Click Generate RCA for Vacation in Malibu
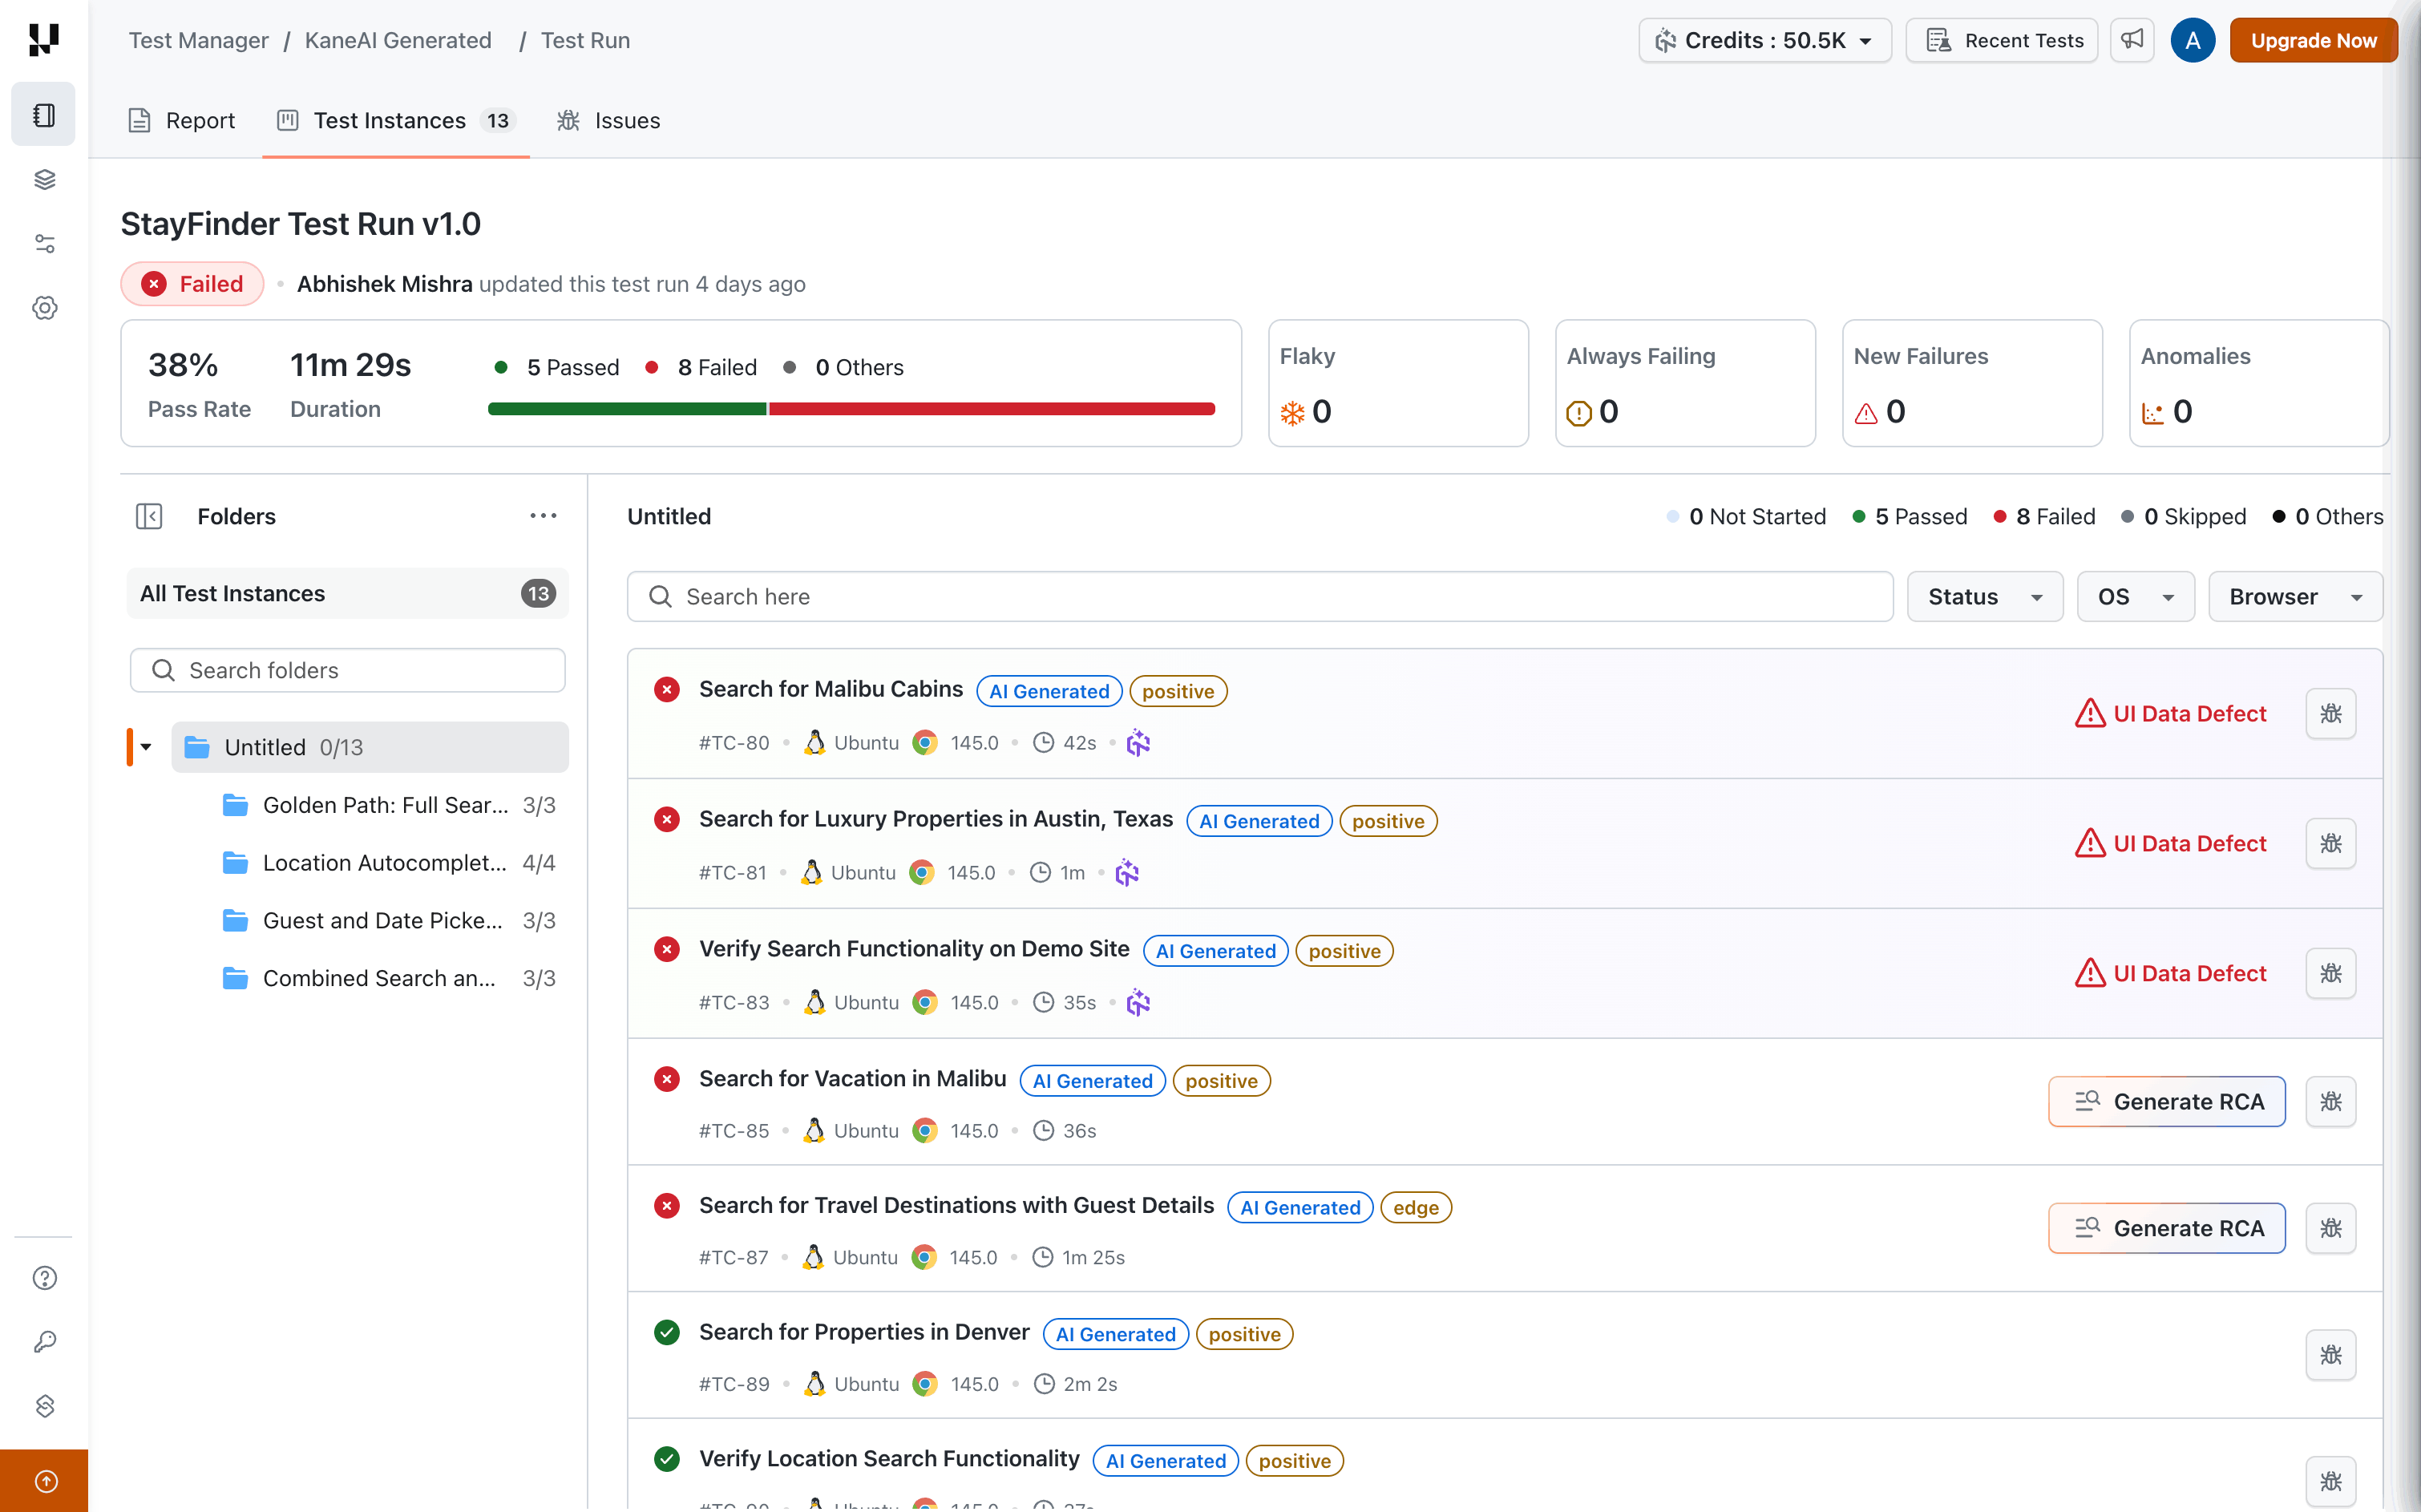This screenshot has width=2421, height=1512. [x=2166, y=1101]
